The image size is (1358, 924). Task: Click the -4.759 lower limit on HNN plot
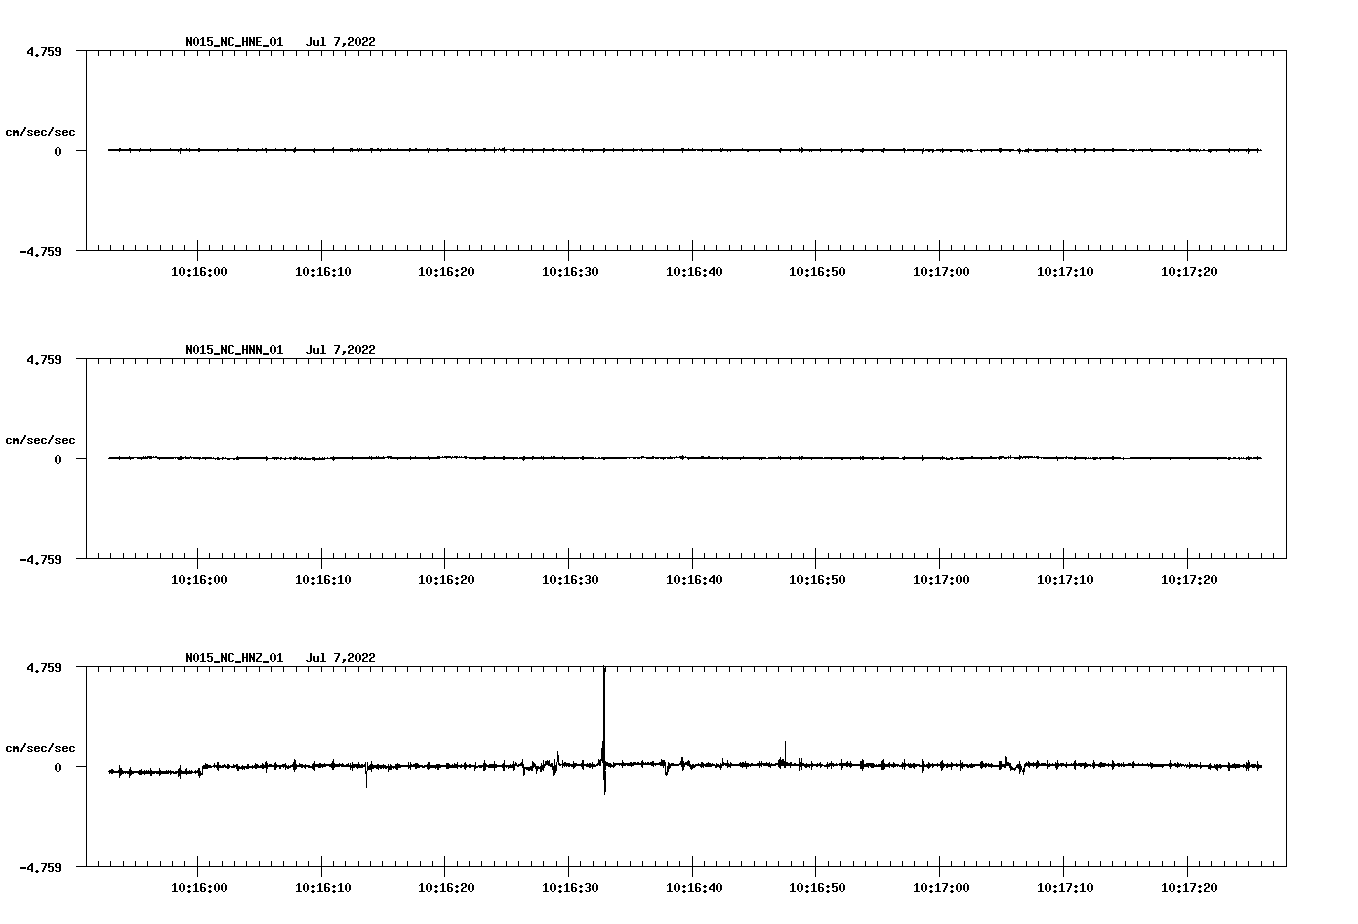coord(41,559)
